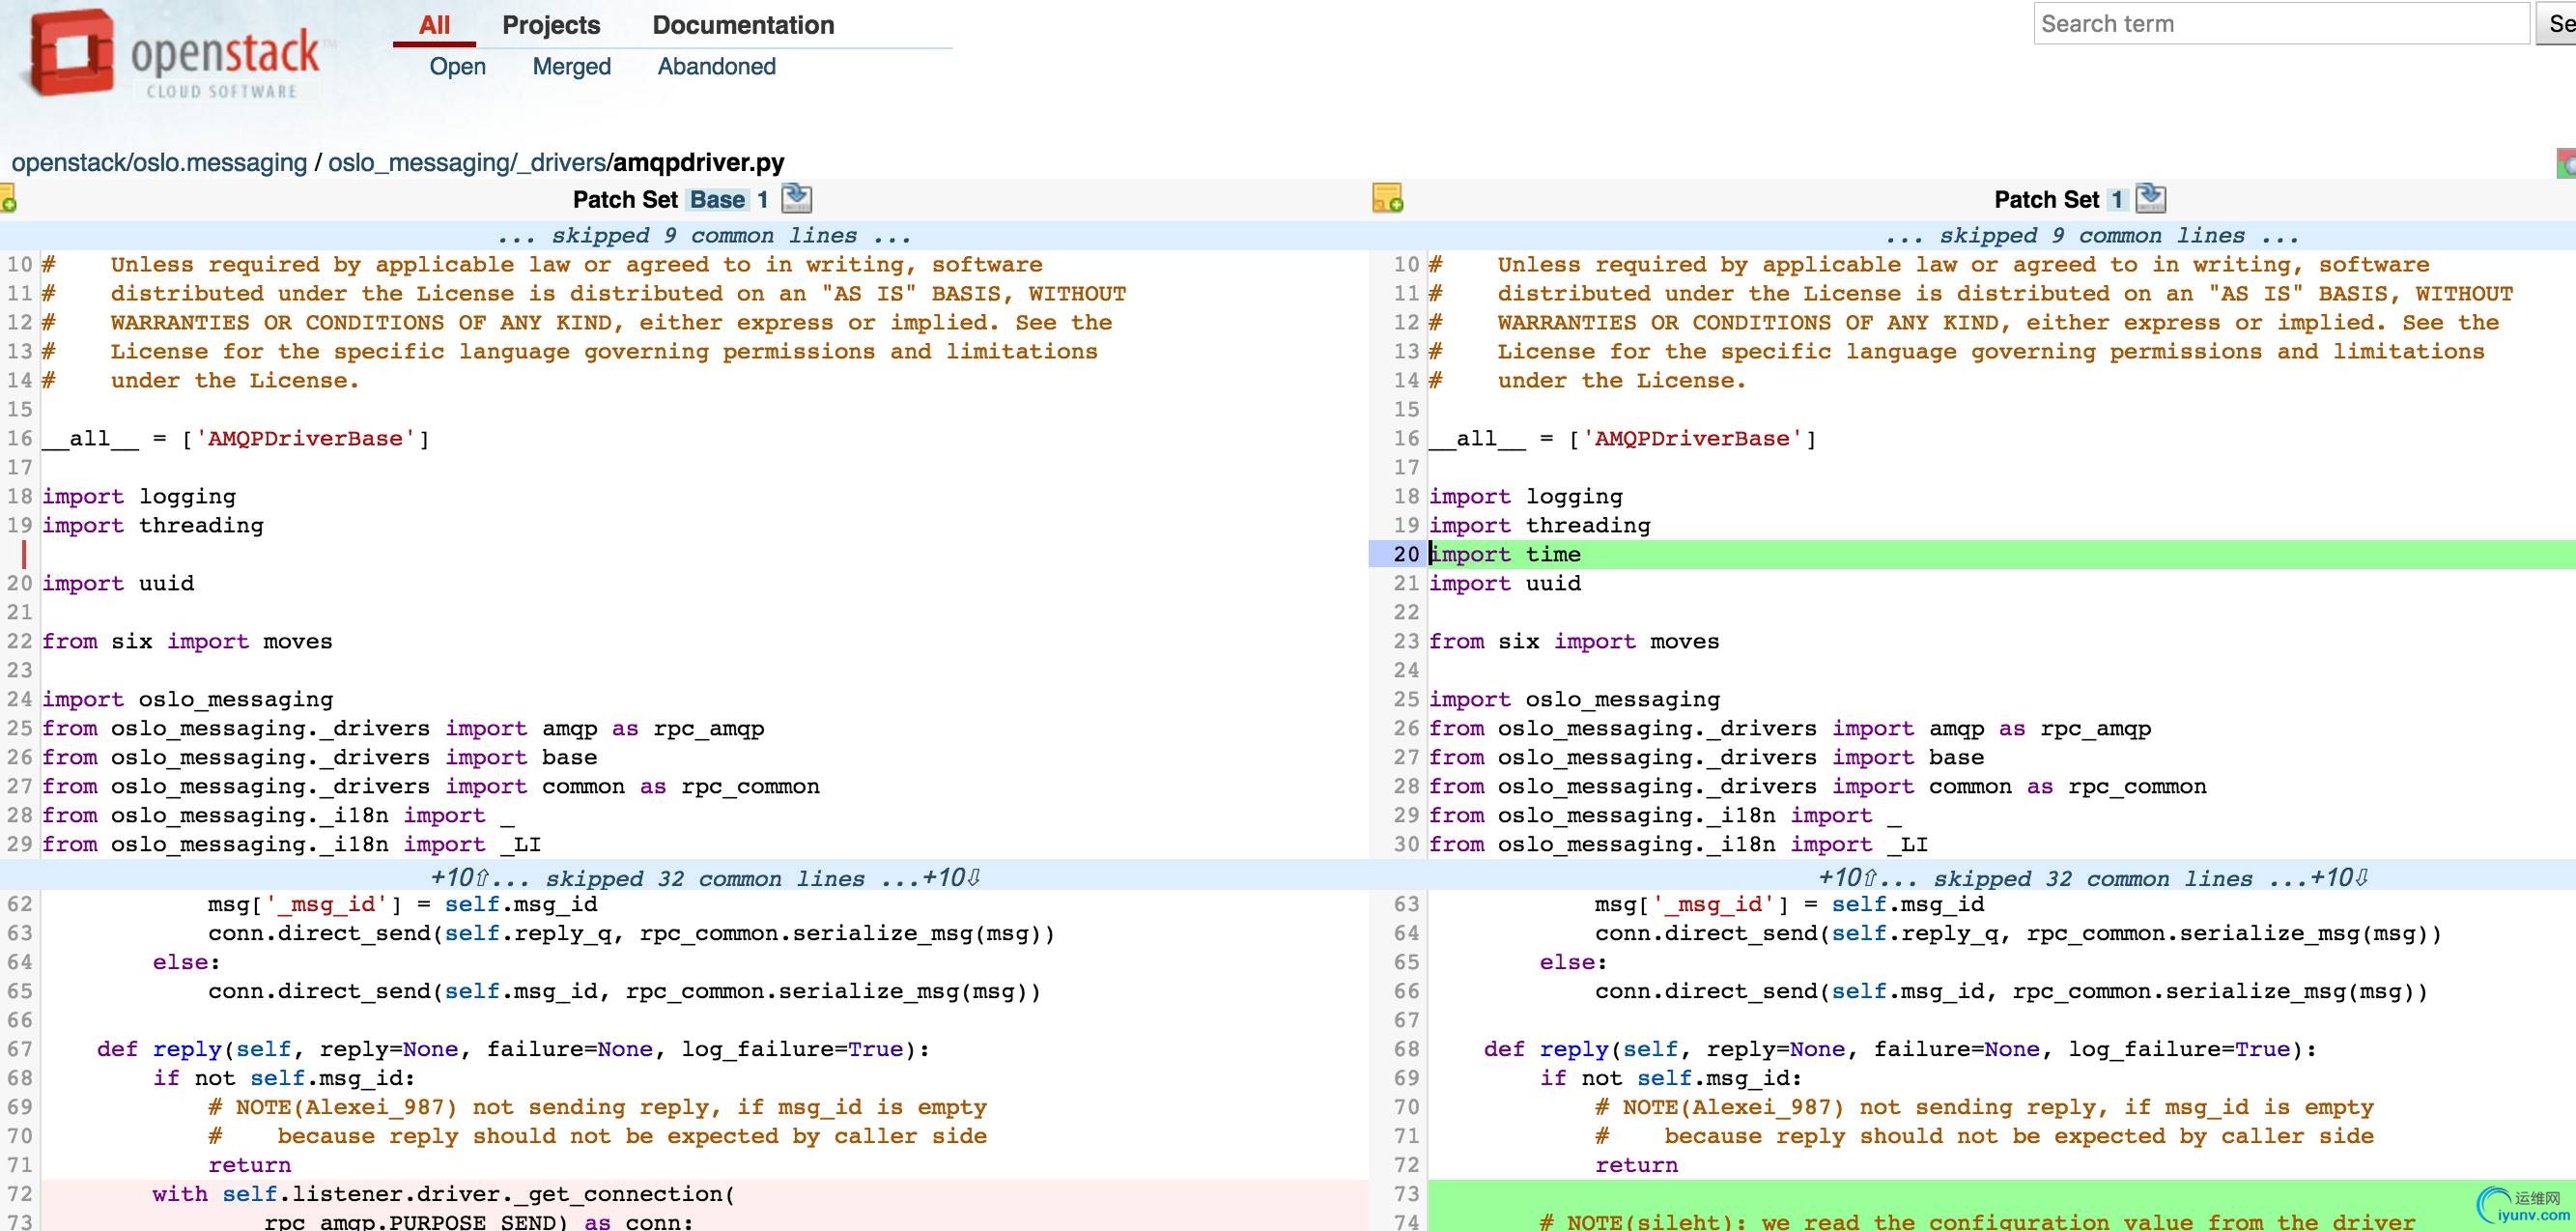The image size is (2576, 1231).
Task: Click 'else:' line on right pane
Action: pos(1573,962)
